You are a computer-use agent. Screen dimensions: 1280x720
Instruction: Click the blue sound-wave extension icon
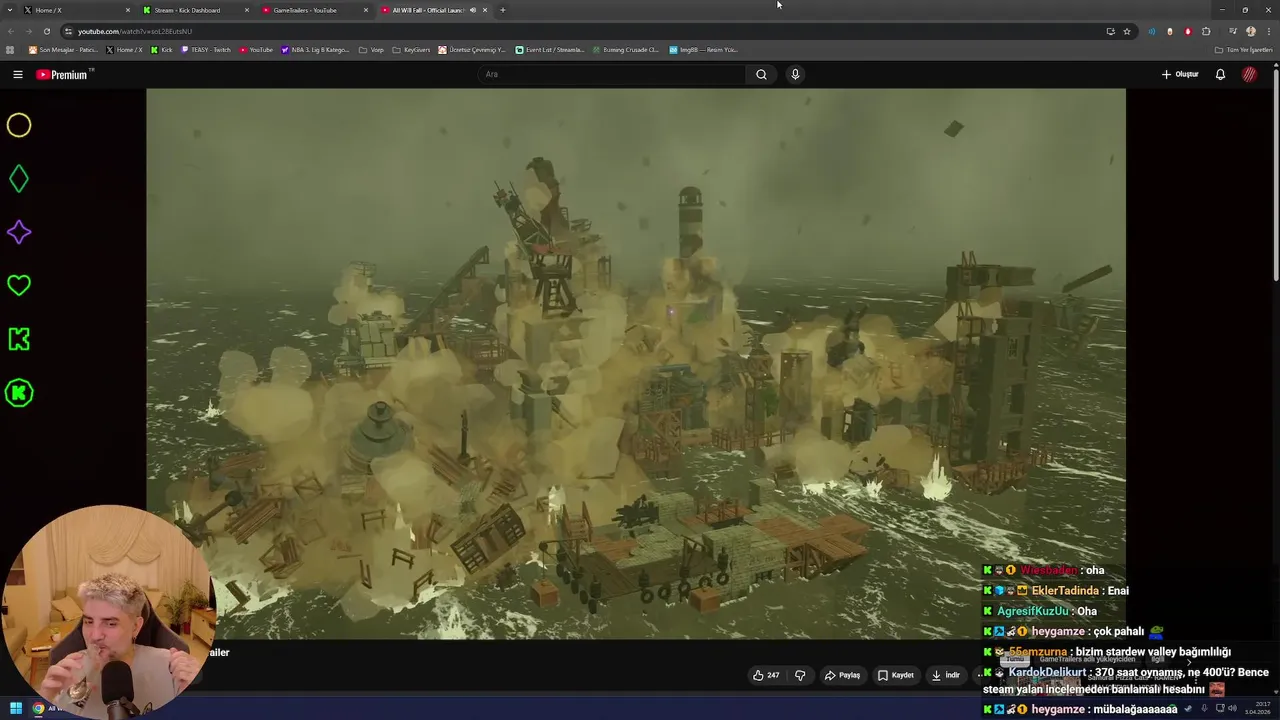[1152, 31]
